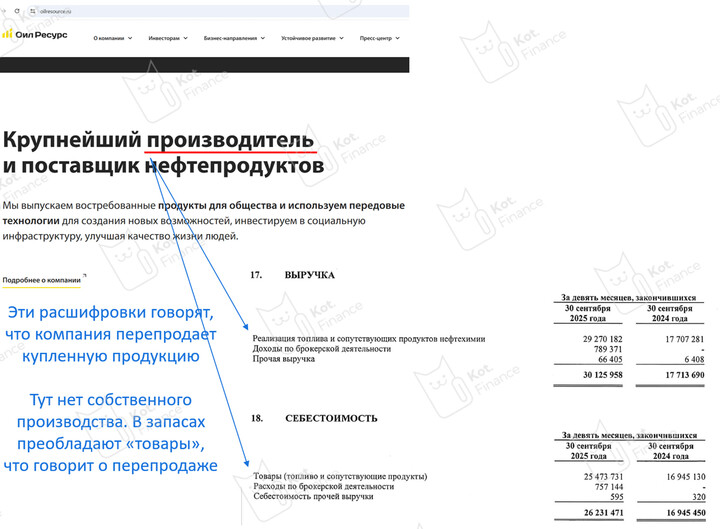Follow the Подробнее о компании link
The image size is (720, 529).
(x=41, y=281)
